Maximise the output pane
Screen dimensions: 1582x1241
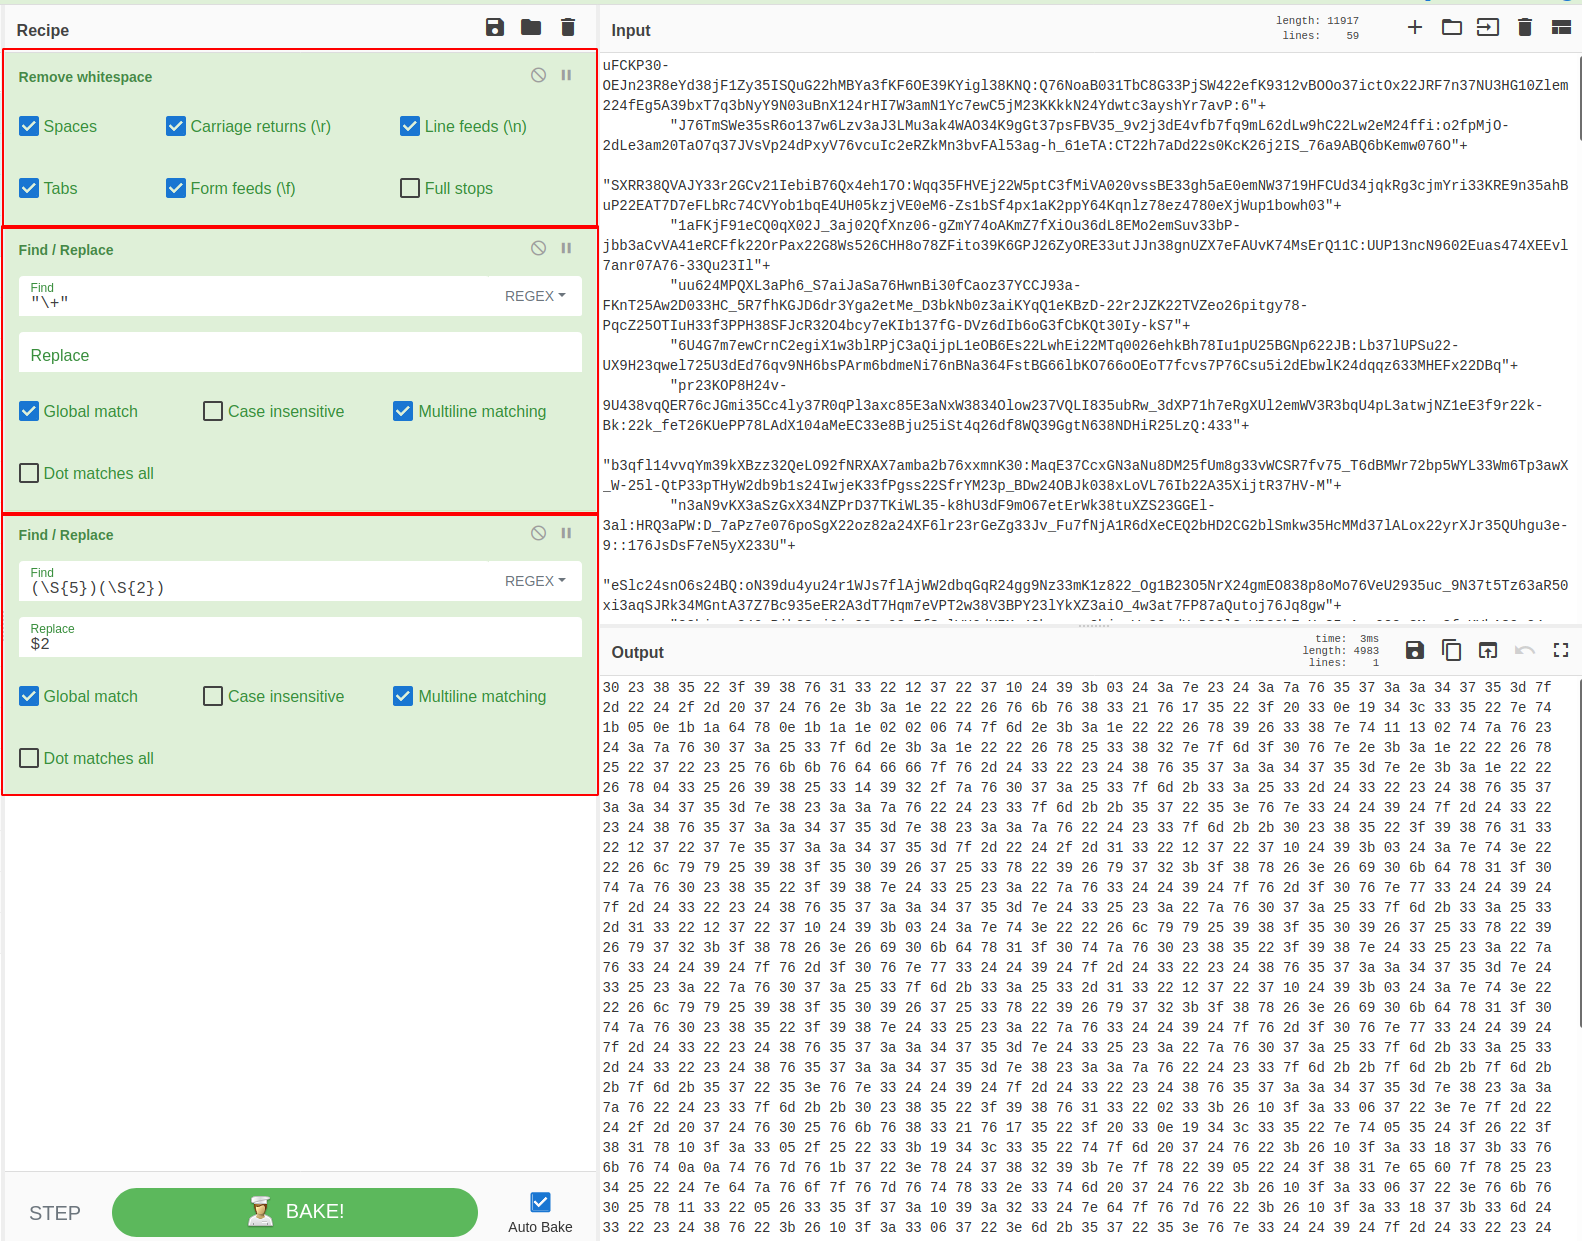tap(1561, 650)
